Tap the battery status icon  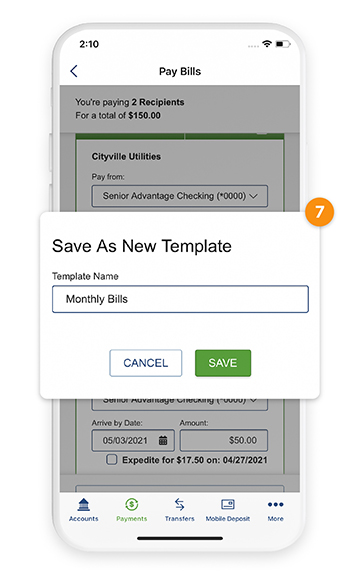(283, 44)
